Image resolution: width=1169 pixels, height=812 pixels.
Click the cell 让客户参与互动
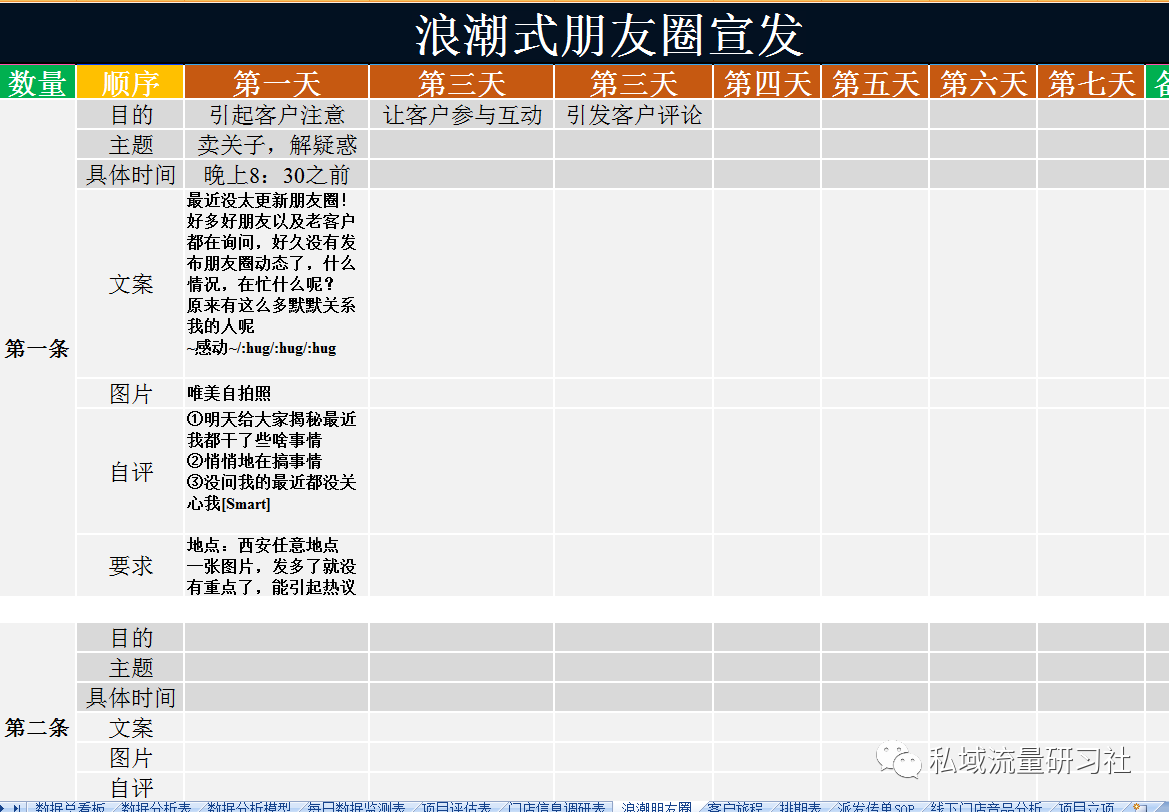tap(461, 115)
